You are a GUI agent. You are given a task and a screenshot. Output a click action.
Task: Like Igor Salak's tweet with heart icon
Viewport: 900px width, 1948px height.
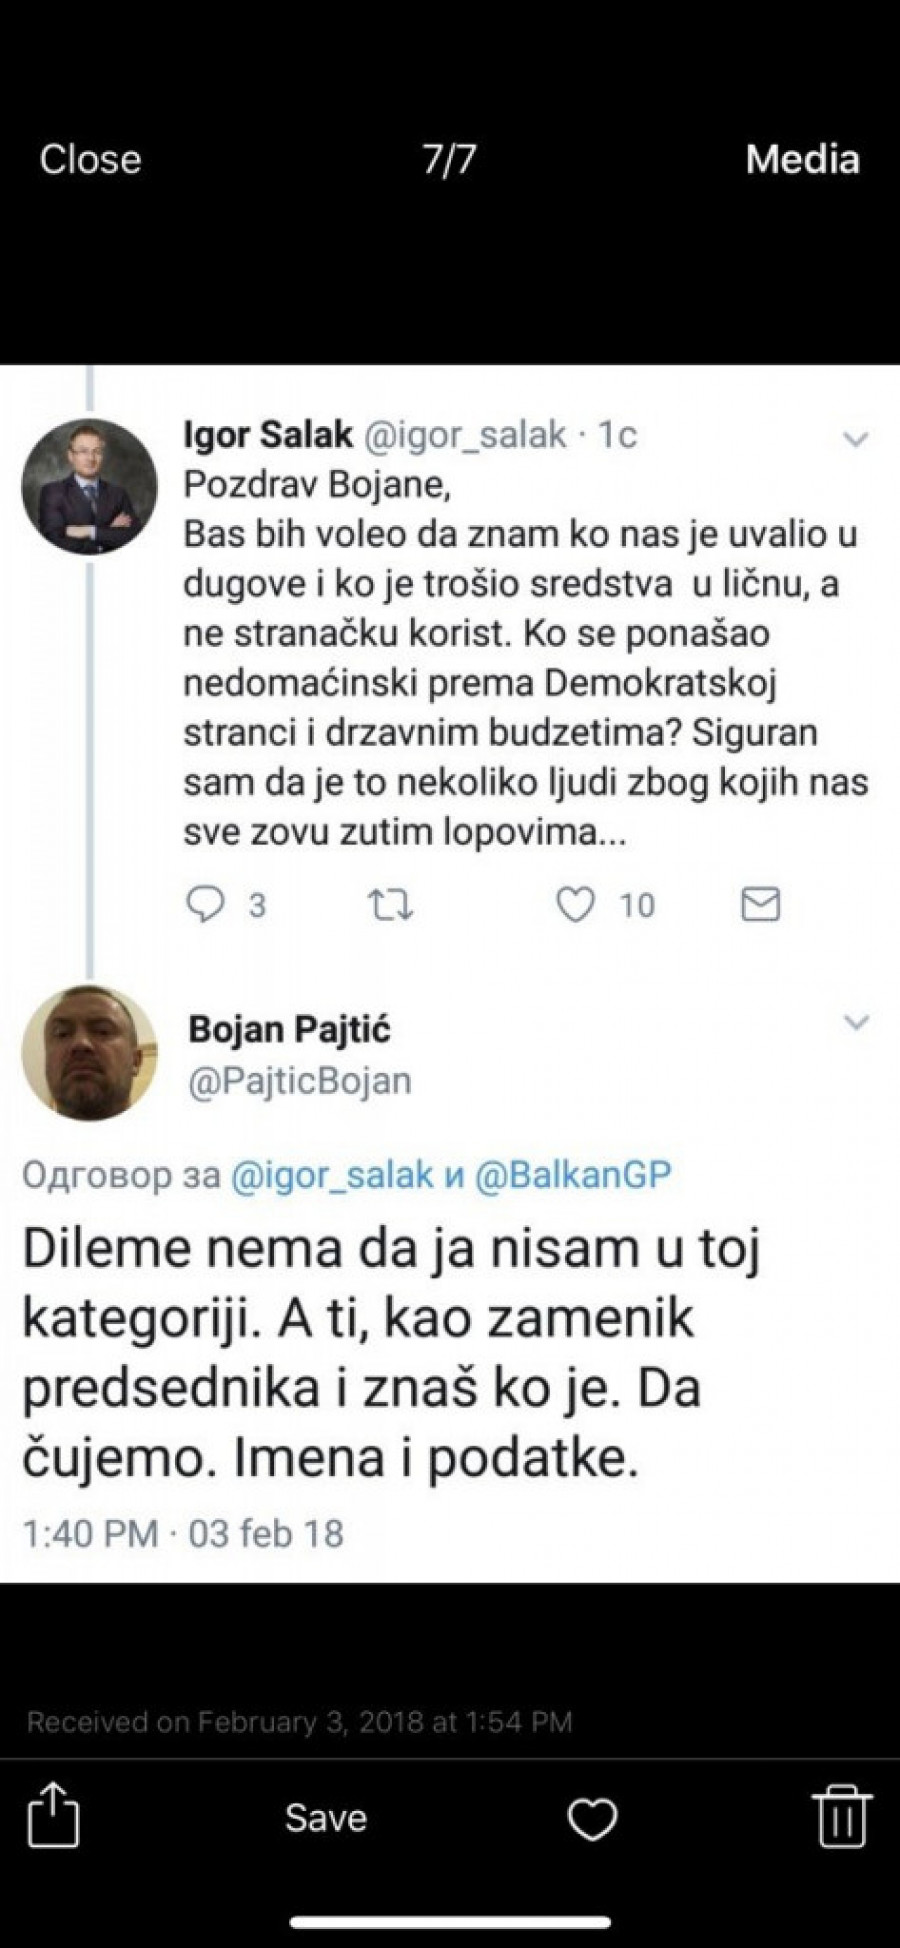click(x=575, y=905)
